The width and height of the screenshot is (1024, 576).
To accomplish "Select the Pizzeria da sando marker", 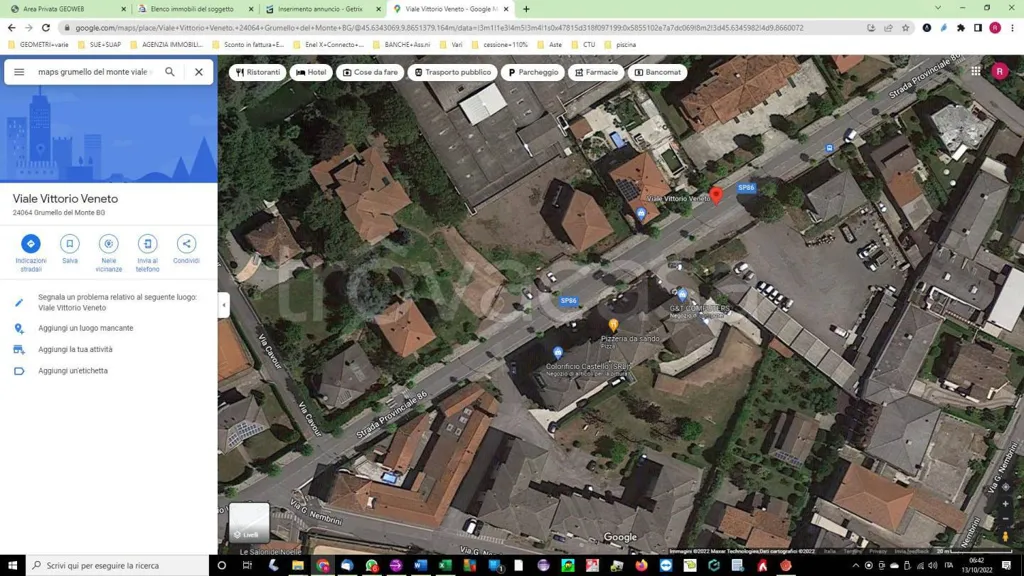I will 613,325.
